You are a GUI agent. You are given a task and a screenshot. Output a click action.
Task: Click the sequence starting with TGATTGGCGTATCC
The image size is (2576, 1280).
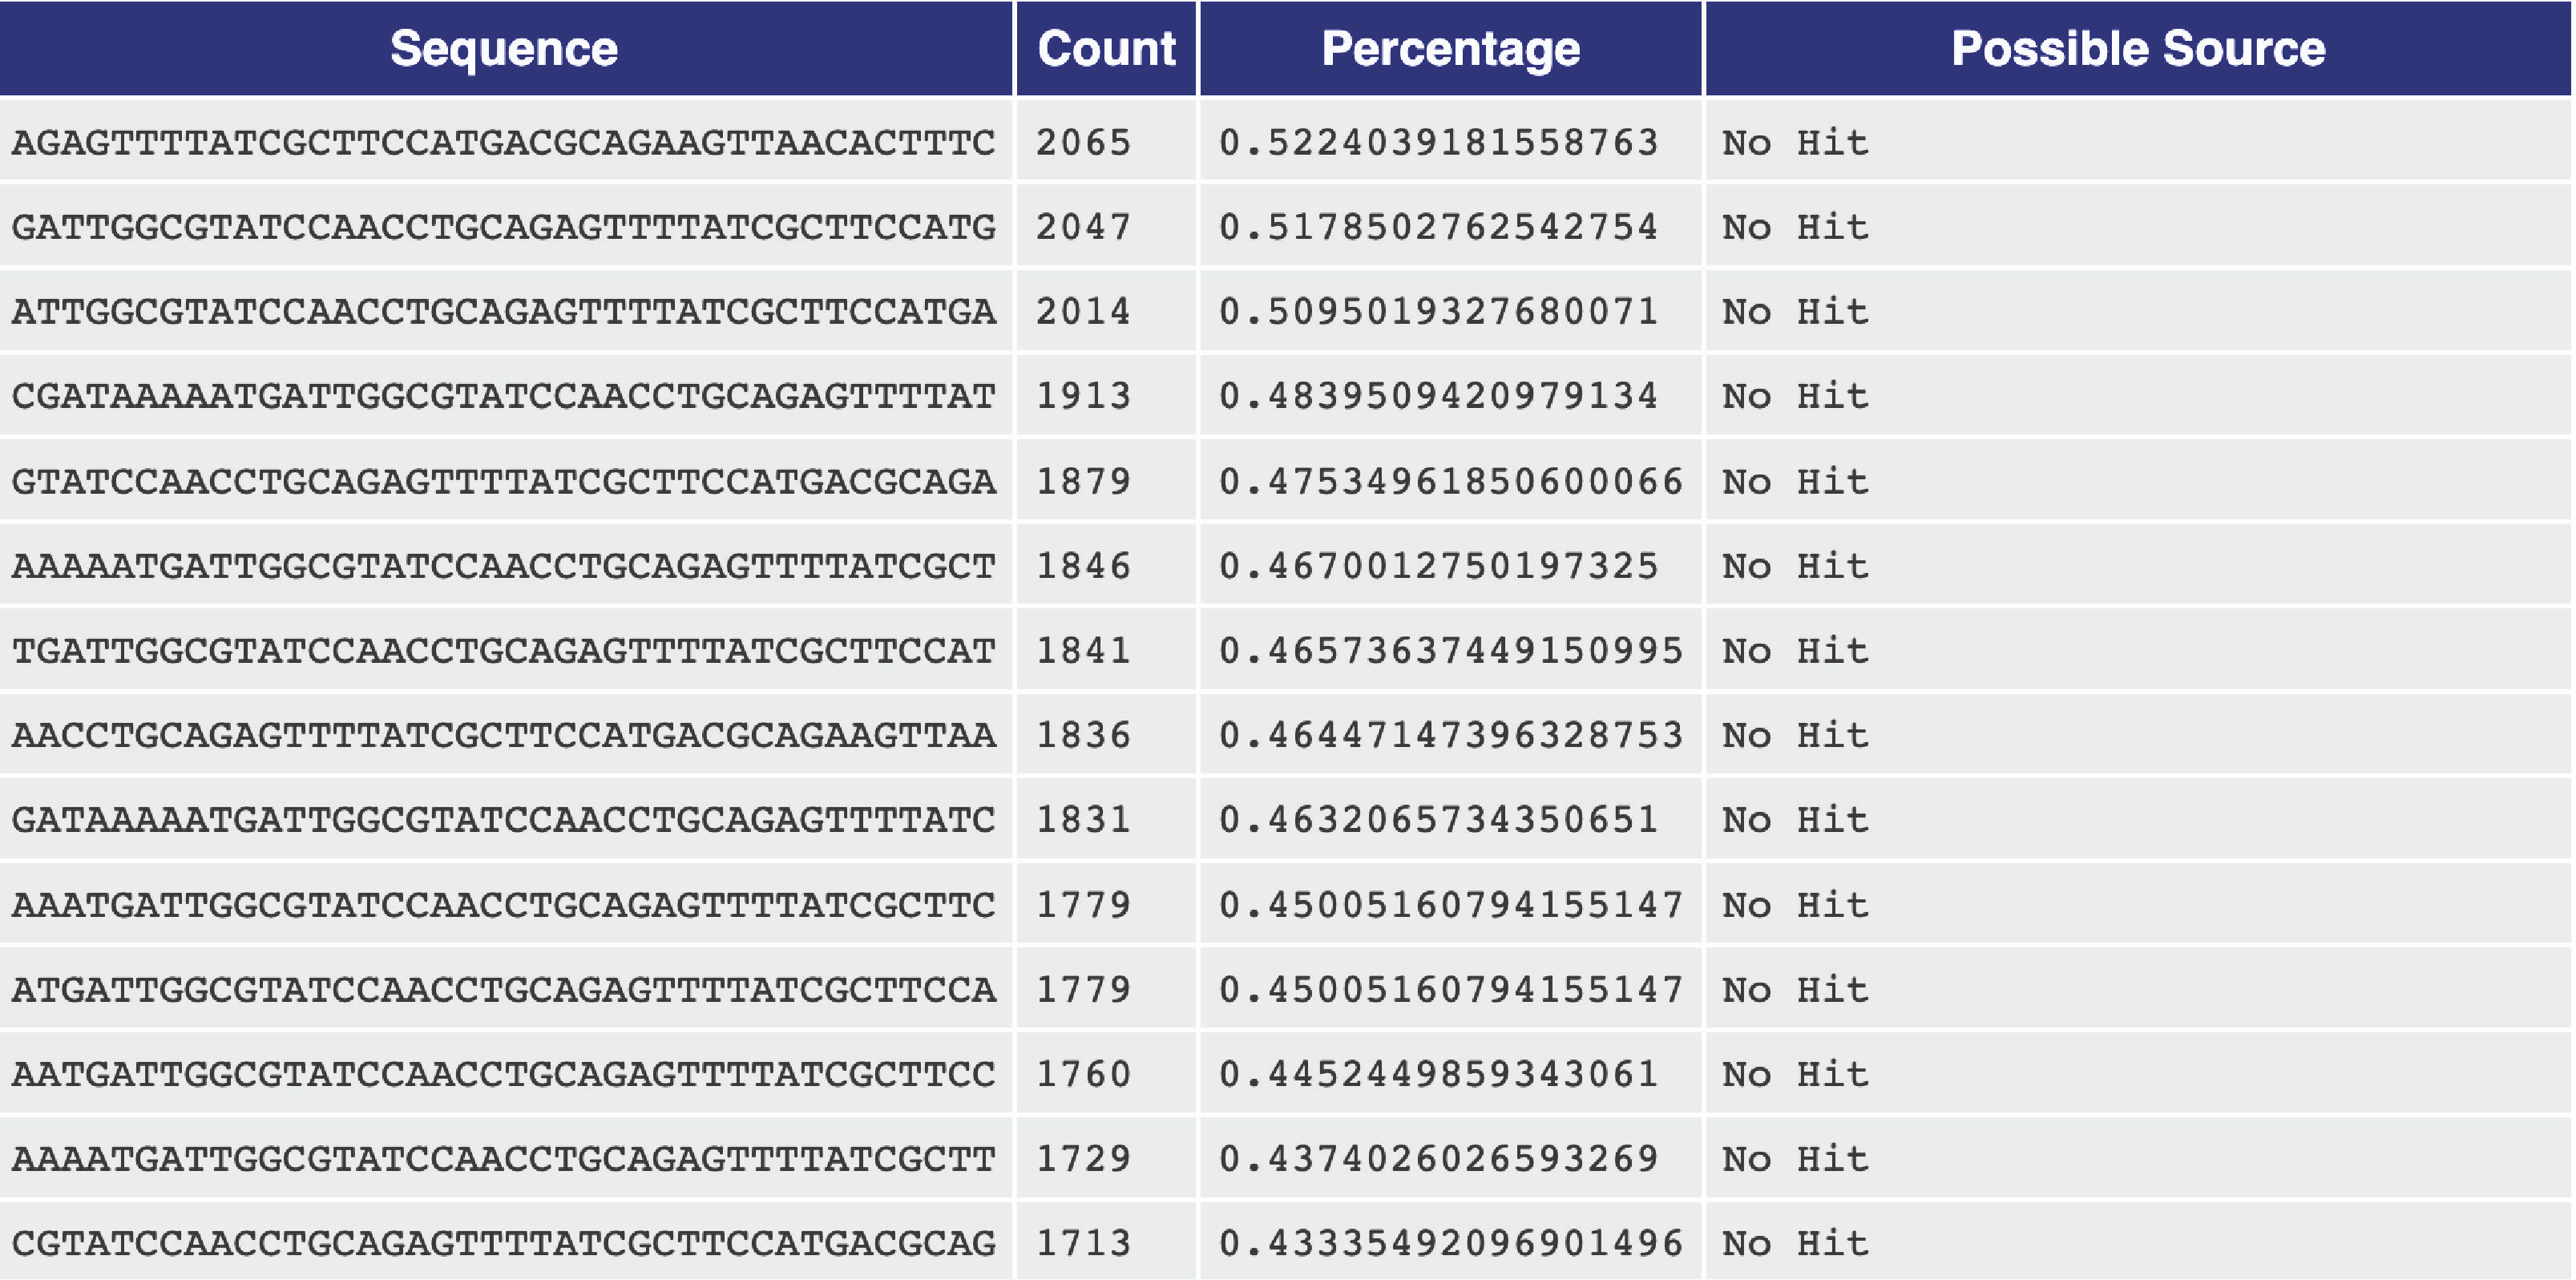(x=504, y=651)
